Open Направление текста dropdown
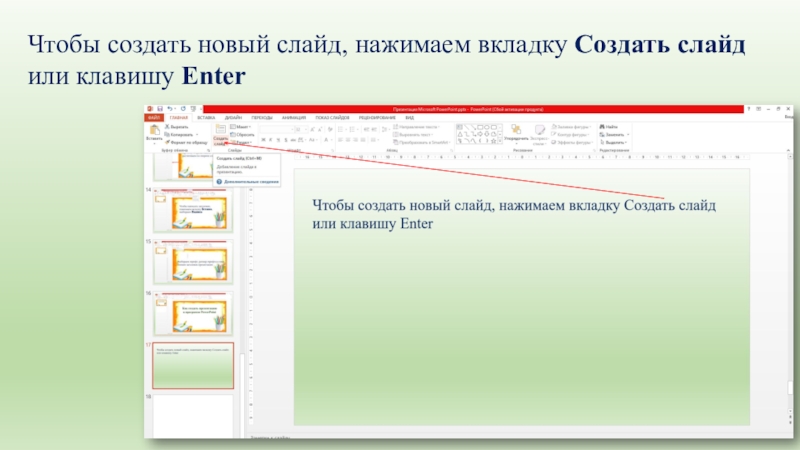 (x=416, y=127)
